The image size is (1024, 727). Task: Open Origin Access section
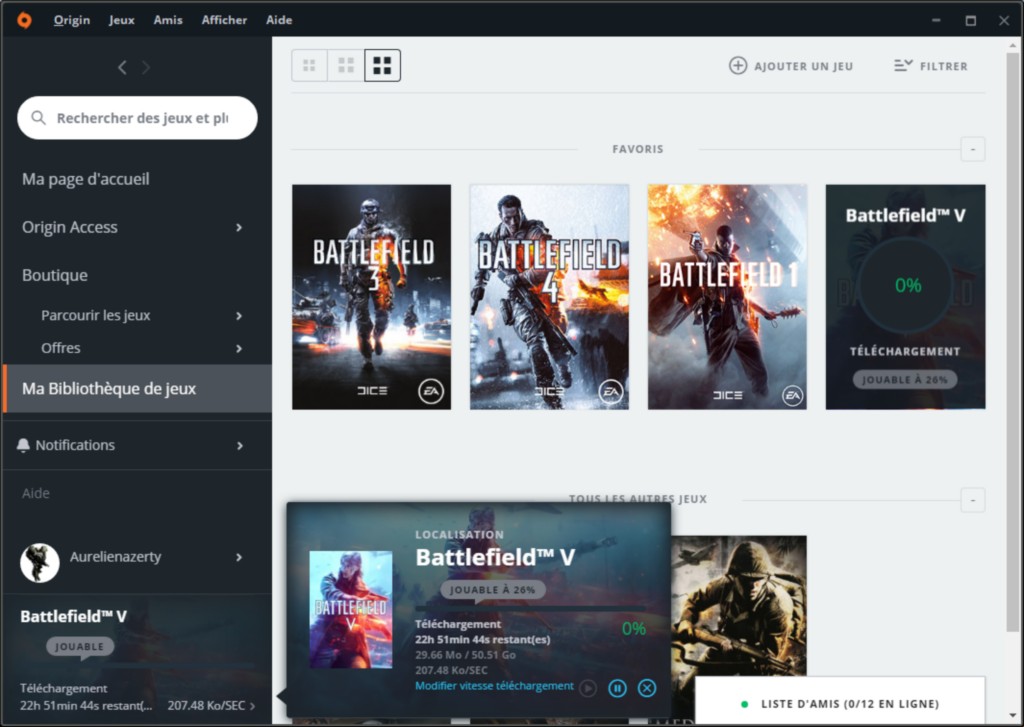point(70,227)
